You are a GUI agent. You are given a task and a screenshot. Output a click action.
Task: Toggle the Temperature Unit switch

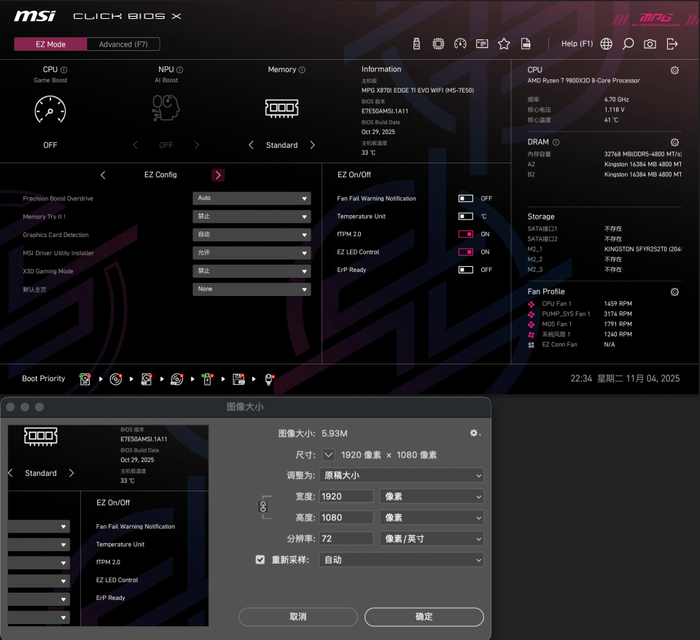466,216
